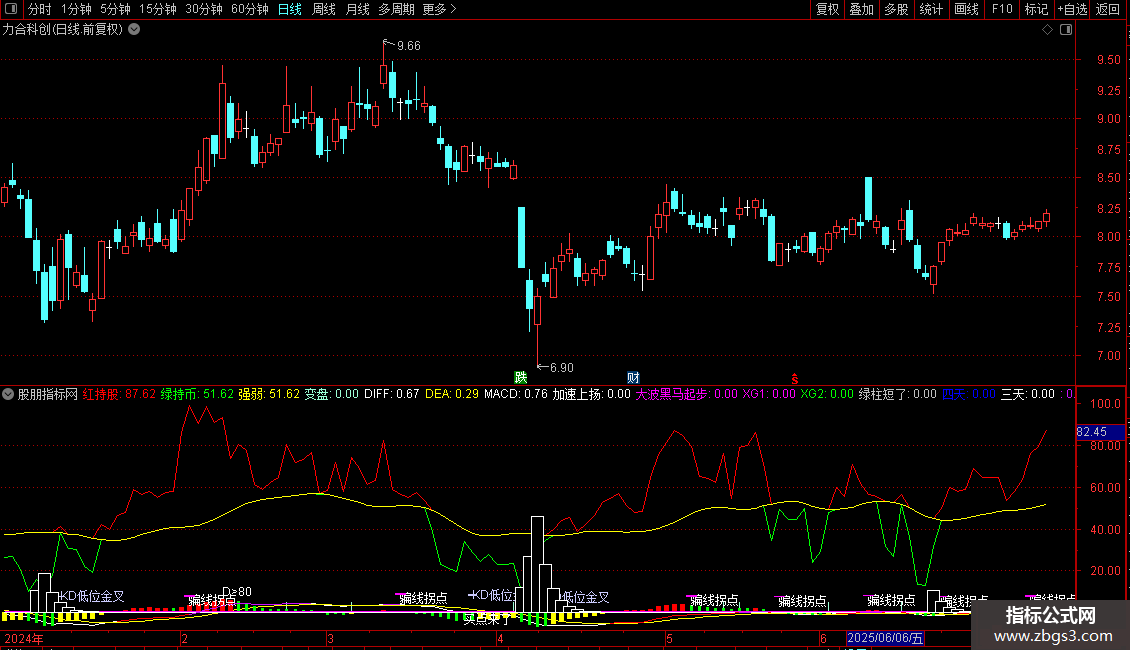The image size is (1130, 650).
Task: Open the 画线 drawing tools
Action: pos(966,9)
